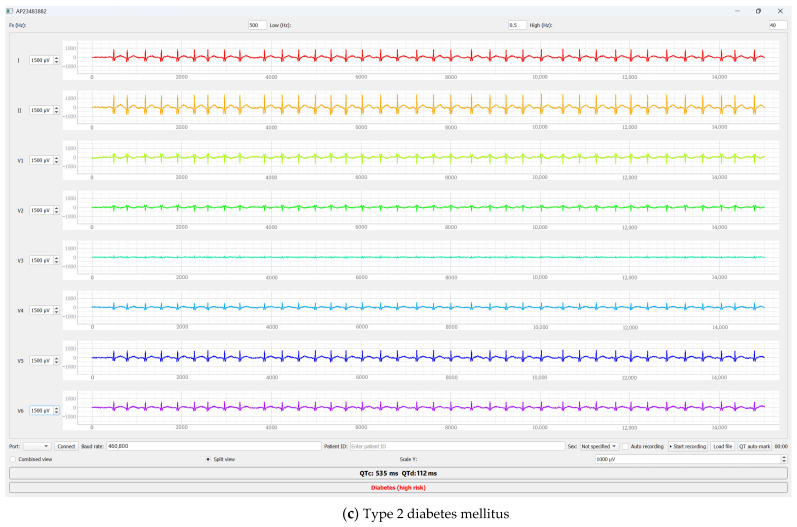
Task: Adjust the Scale Y spinner arrows
Action: [x=784, y=459]
